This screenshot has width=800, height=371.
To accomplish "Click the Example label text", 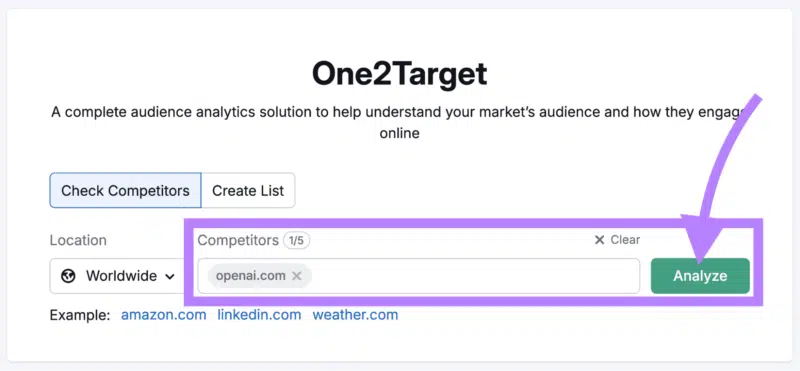I will (80, 315).
